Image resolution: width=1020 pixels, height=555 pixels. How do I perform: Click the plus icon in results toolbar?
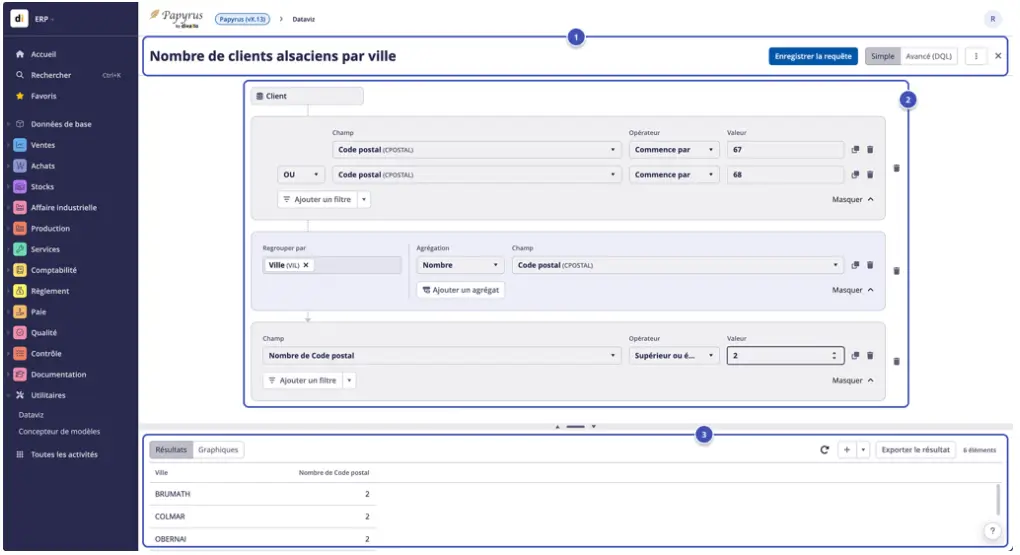[x=846, y=450]
